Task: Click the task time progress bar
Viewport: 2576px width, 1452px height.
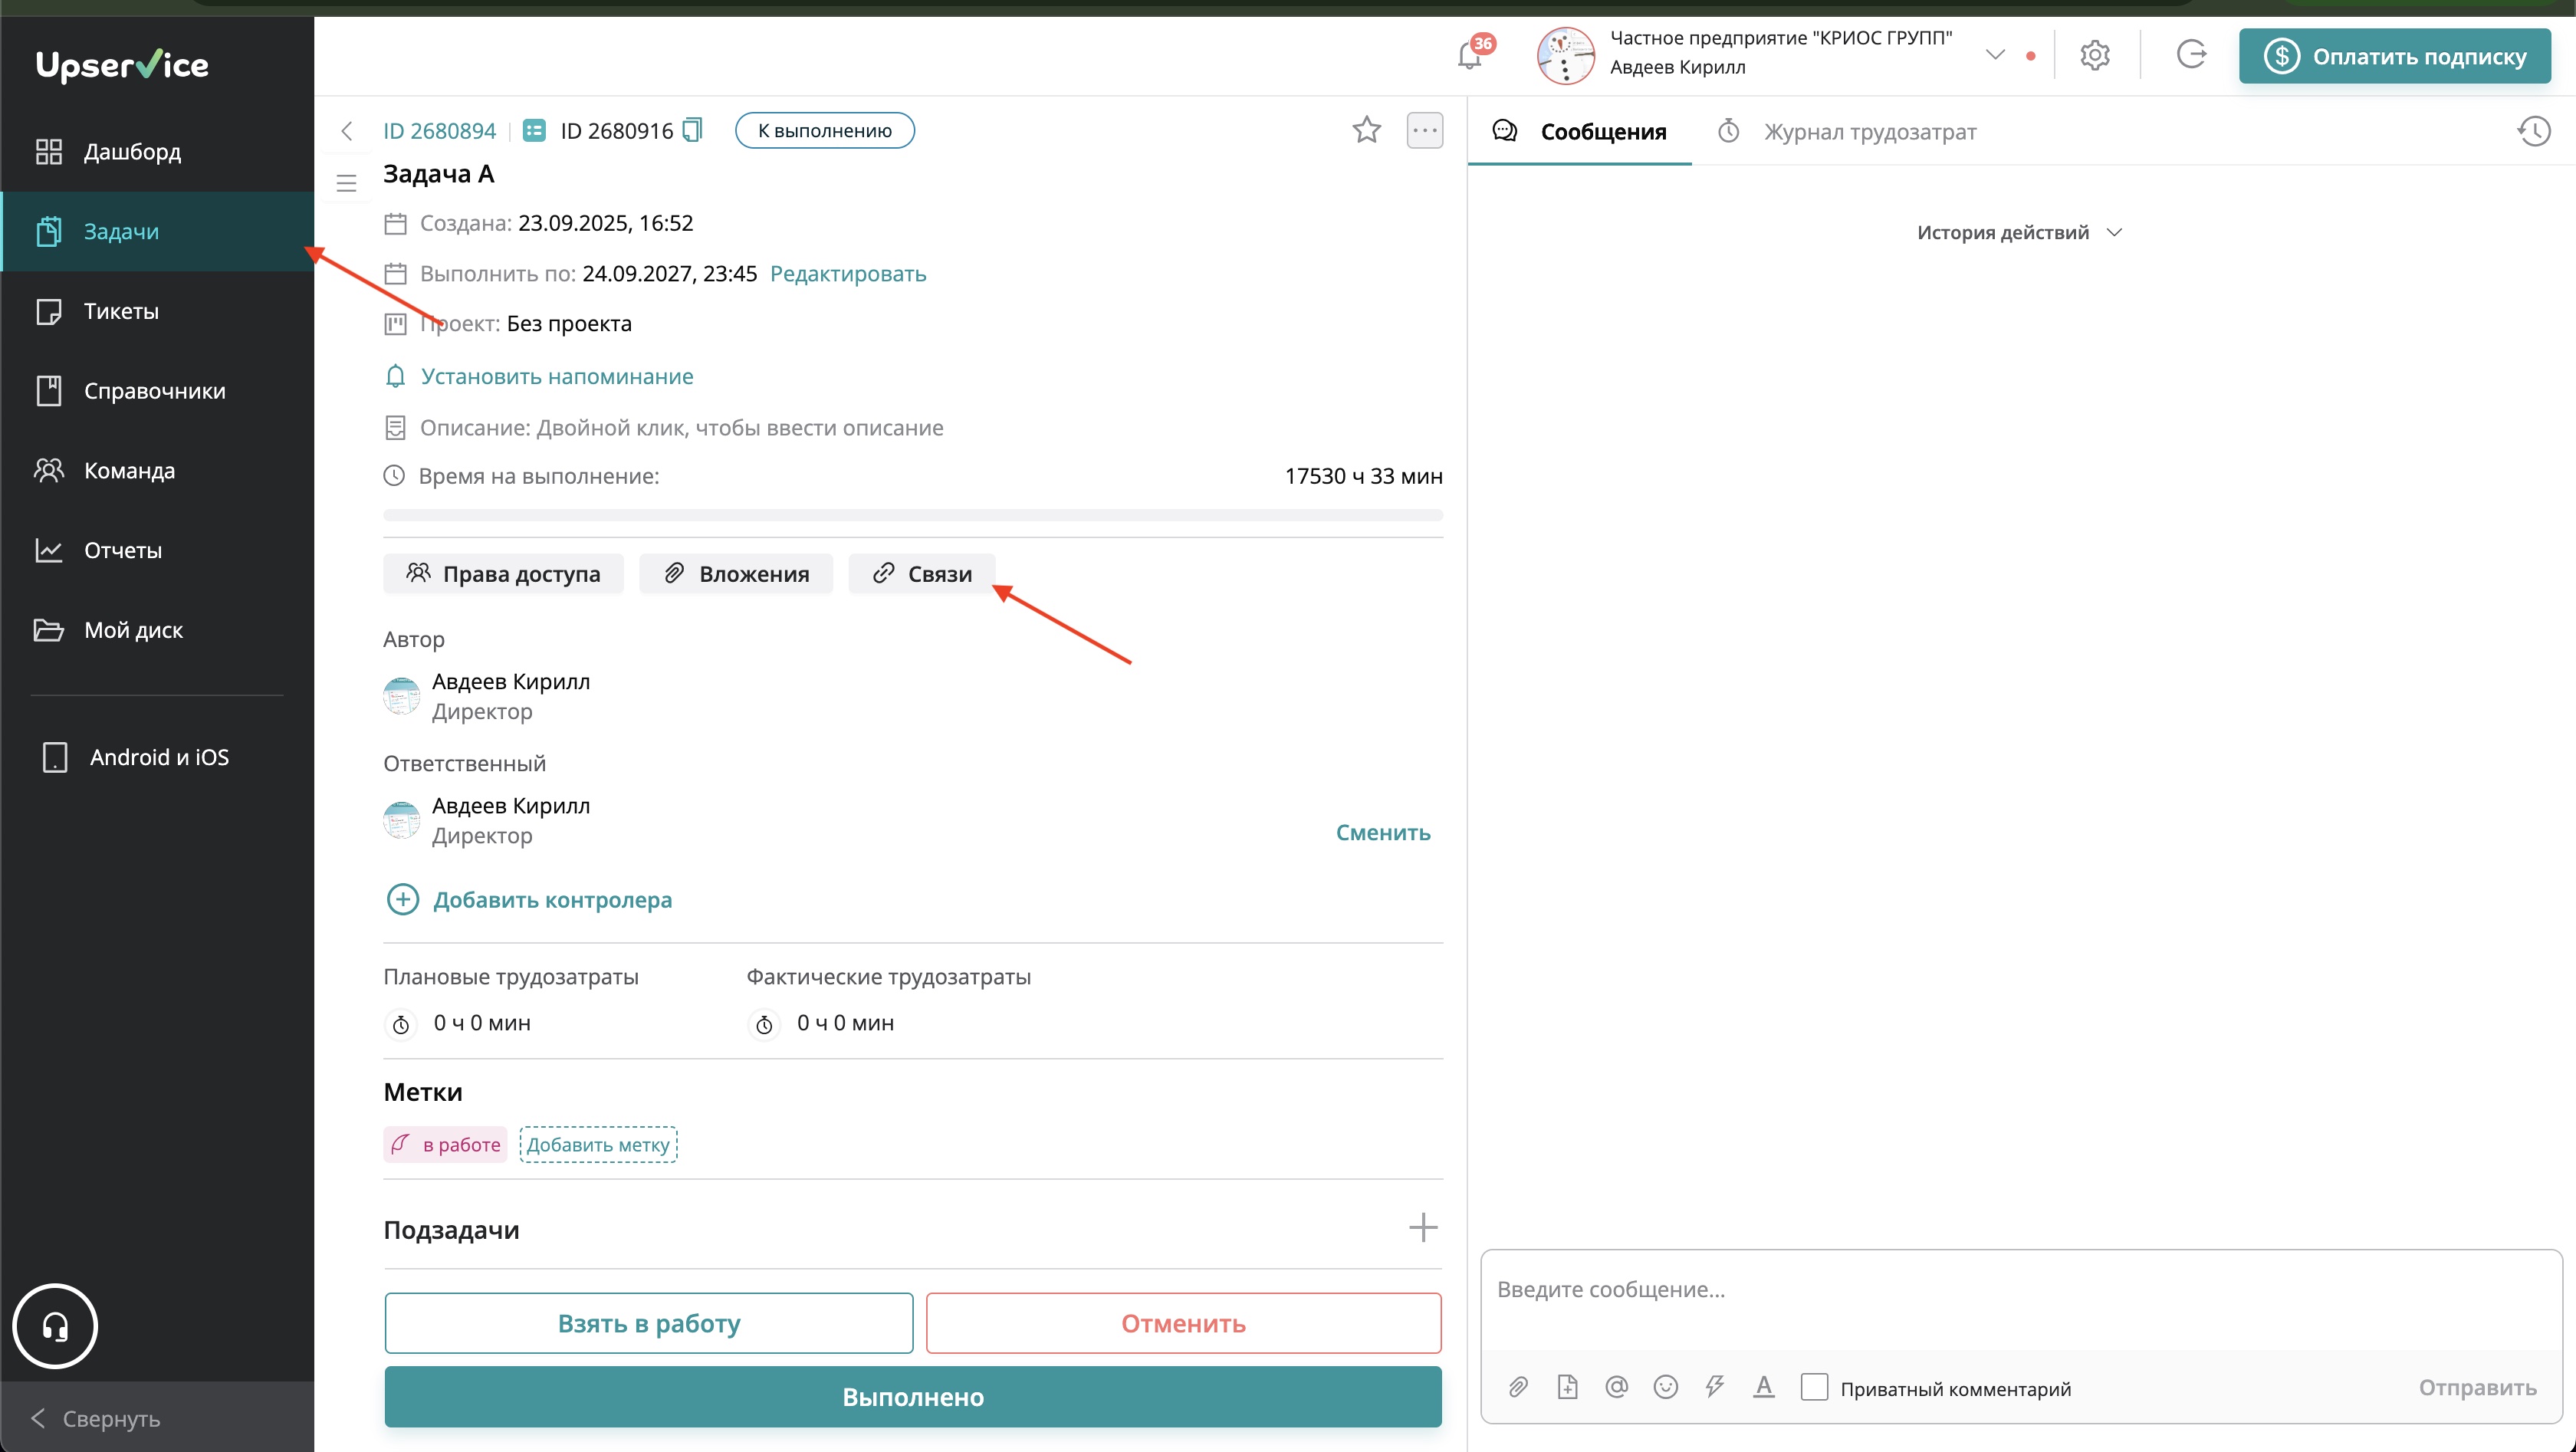Action: [912, 515]
